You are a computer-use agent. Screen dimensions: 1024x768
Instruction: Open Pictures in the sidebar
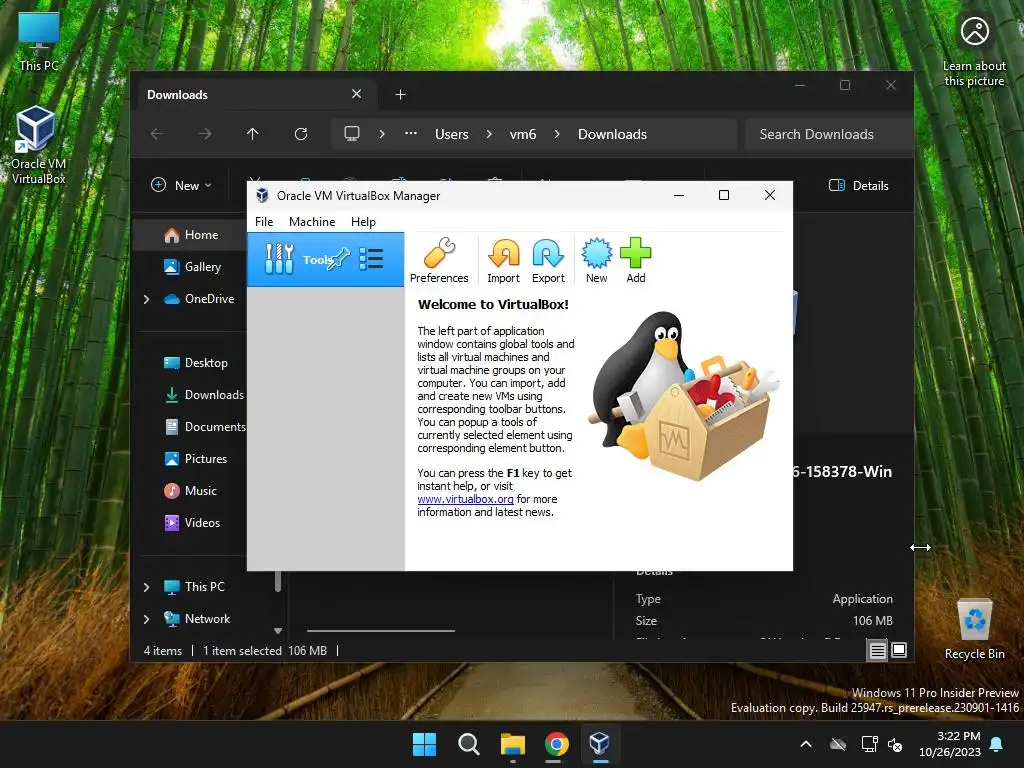195,458
